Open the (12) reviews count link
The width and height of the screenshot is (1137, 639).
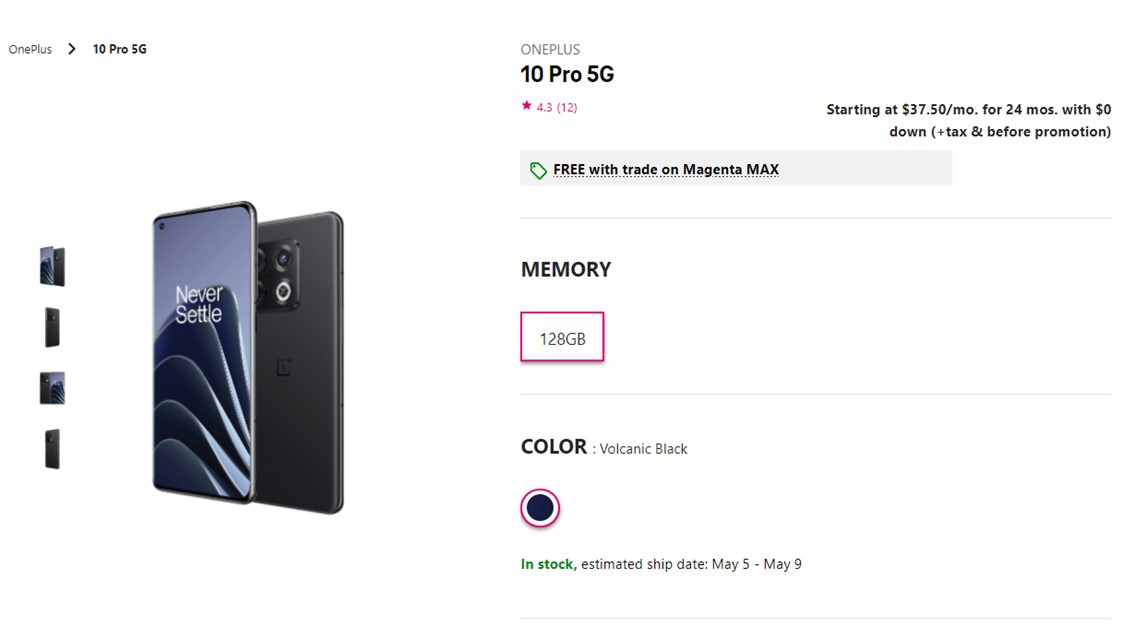click(x=567, y=107)
